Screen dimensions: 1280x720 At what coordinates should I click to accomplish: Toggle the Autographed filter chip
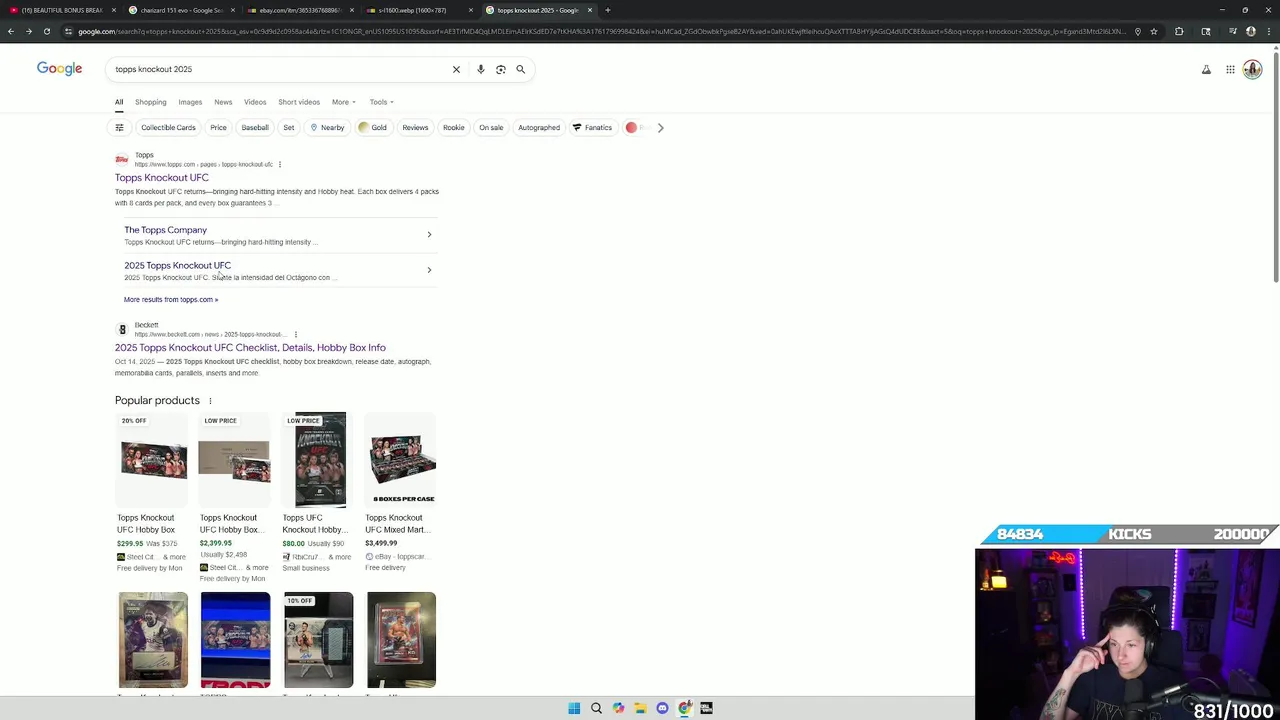click(539, 127)
